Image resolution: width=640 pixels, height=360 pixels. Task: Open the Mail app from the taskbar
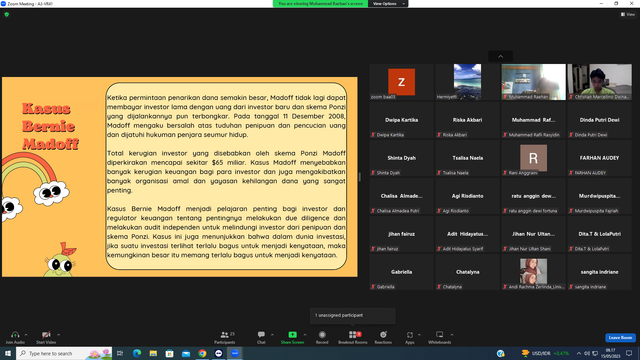pyautogui.click(x=186, y=353)
